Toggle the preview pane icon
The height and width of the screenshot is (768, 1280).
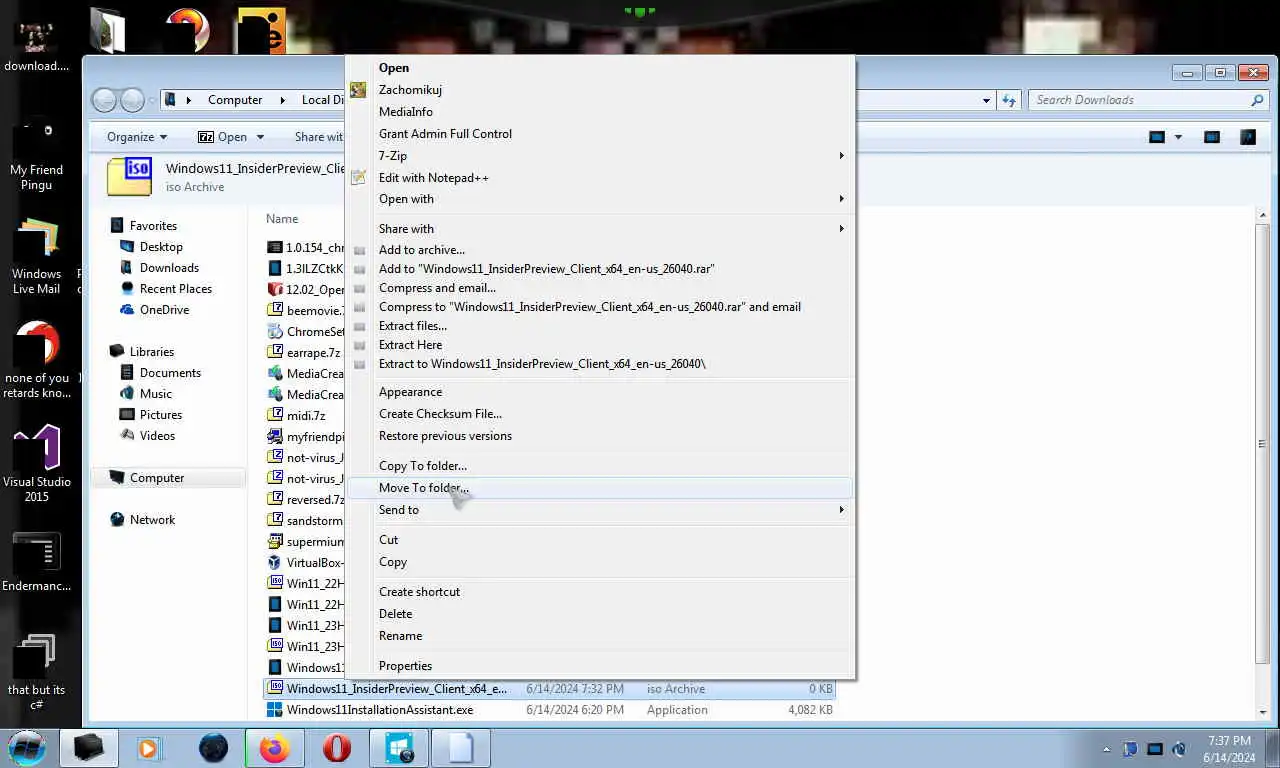[x=1212, y=137]
